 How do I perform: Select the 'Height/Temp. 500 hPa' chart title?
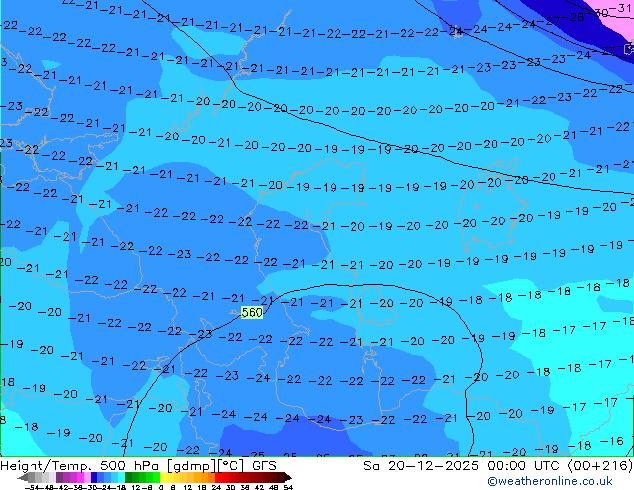(x=81, y=466)
